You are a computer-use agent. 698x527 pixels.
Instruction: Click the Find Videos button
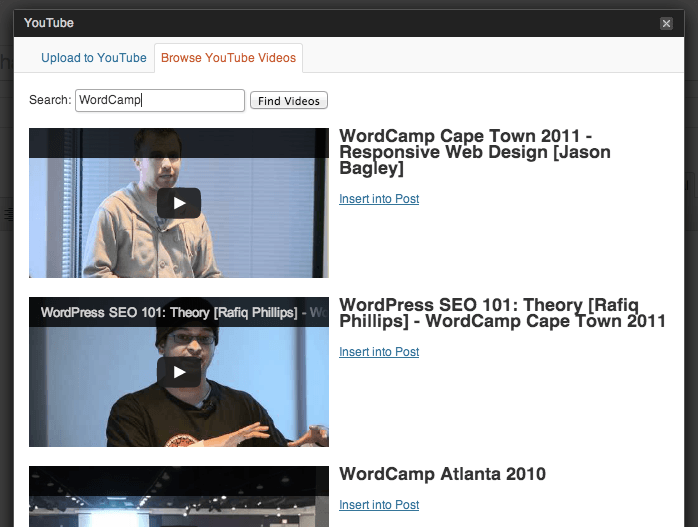click(288, 101)
